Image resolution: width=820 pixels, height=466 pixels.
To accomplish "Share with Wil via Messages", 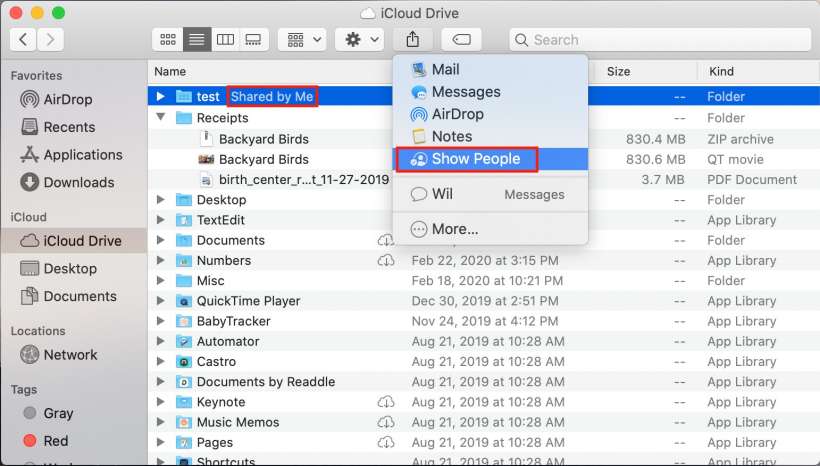I will click(490, 195).
